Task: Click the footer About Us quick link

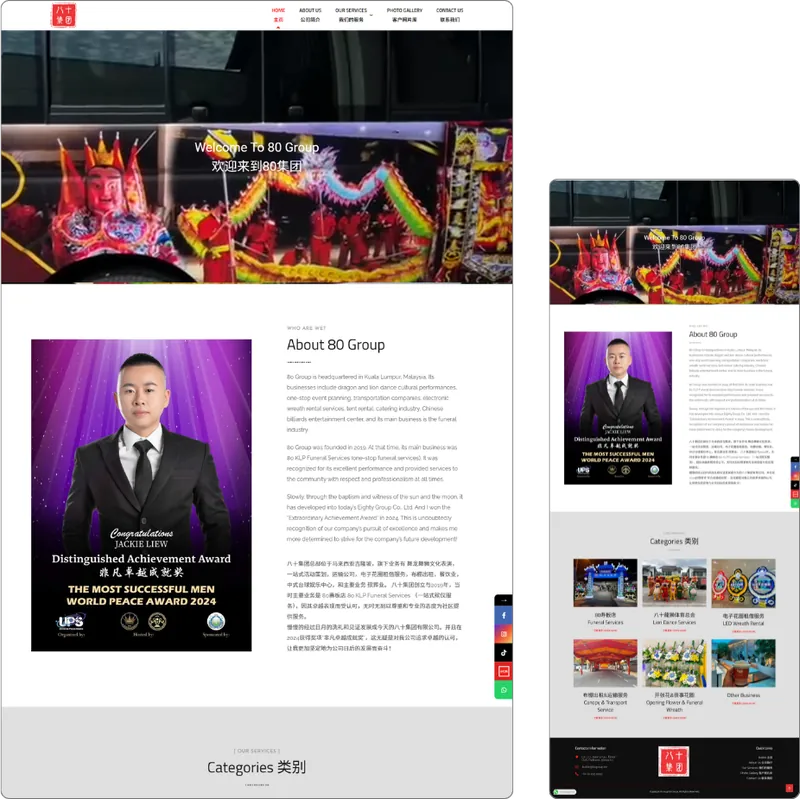Action: [760, 763]
